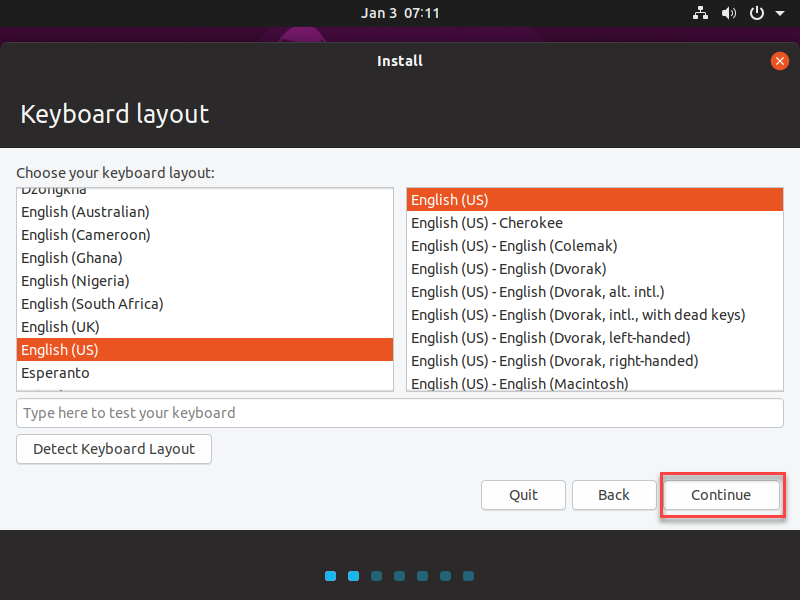Click Detect Keyboard Layout button
This screenshot has width=800, height=600.
pyautogui.click(x=114, y=449)
